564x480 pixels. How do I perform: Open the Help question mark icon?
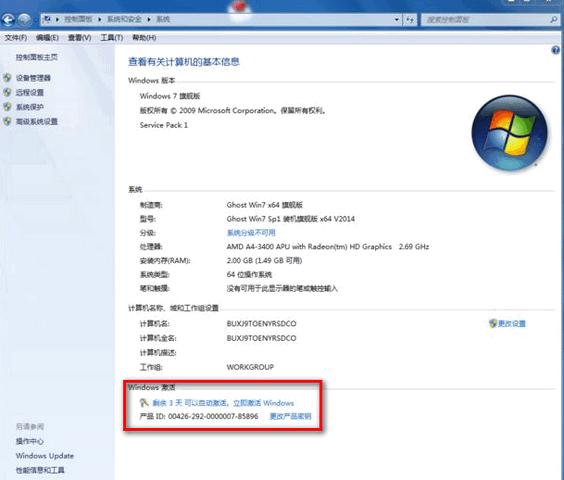[555, 50]
